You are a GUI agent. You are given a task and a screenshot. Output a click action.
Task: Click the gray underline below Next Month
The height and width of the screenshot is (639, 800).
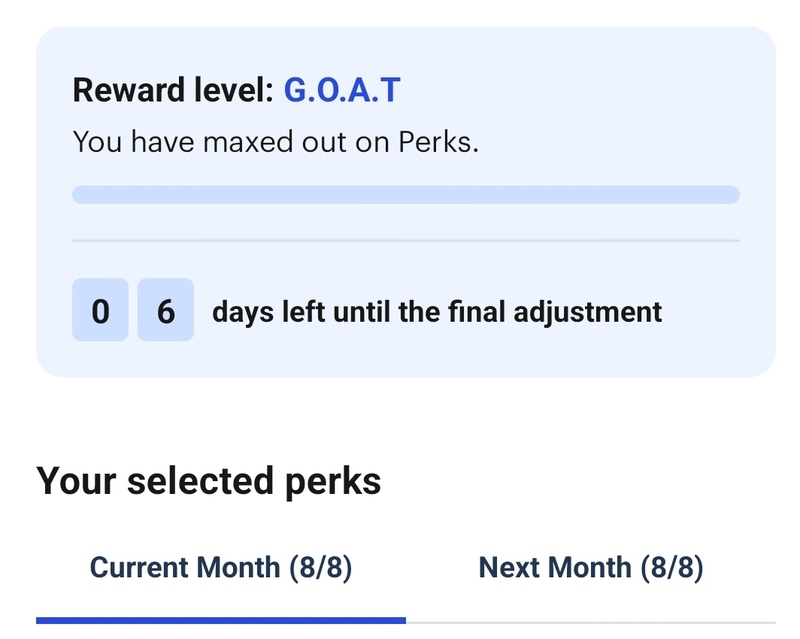pos(591,622)
